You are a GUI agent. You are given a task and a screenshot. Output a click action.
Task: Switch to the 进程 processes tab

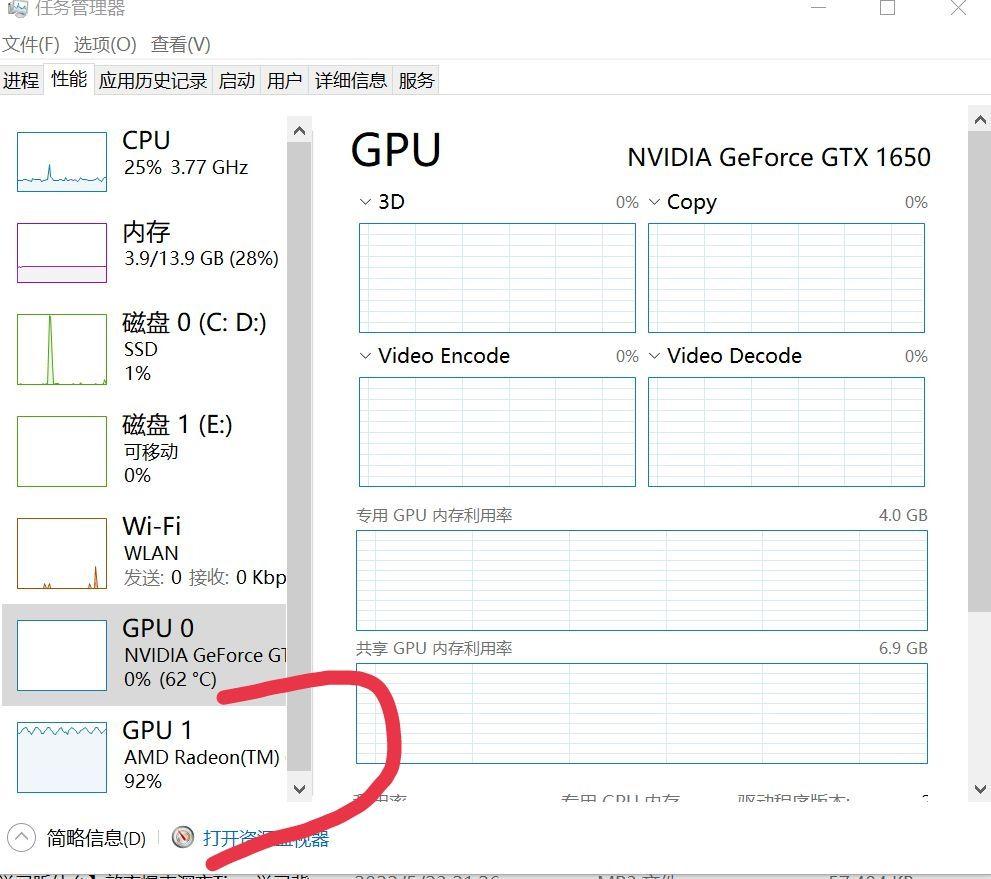click(x=21, y=80)
